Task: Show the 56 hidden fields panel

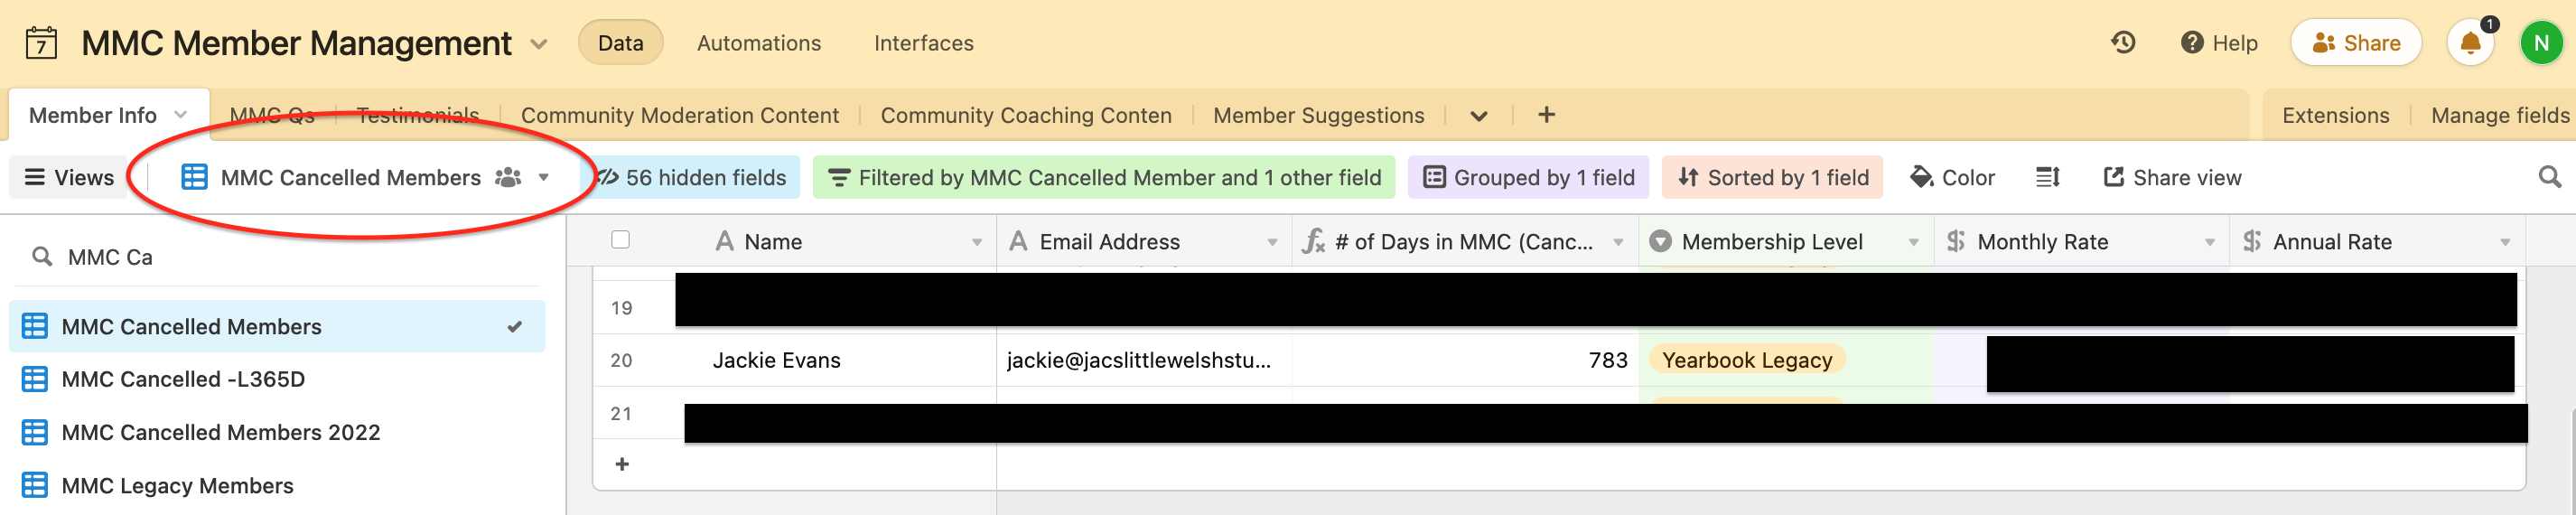Action: point(692,177)
